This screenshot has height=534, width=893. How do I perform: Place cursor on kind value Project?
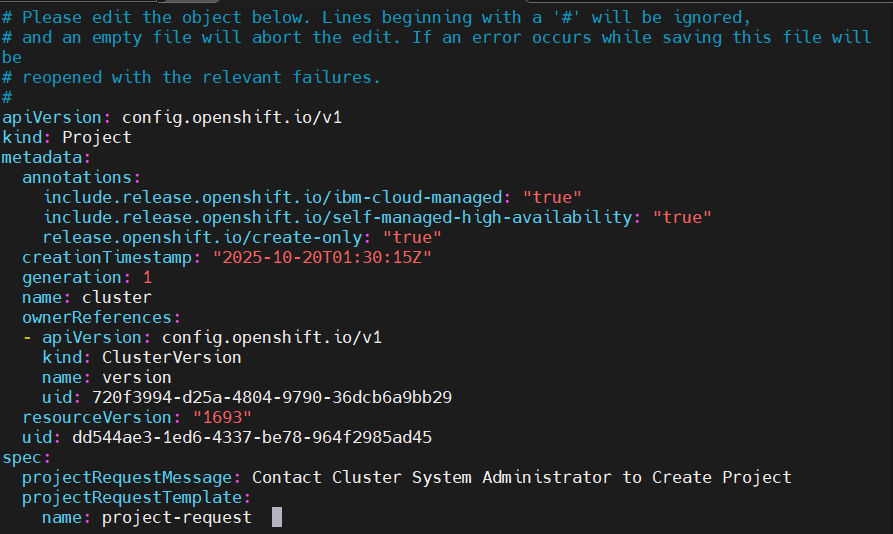(97, 137)
